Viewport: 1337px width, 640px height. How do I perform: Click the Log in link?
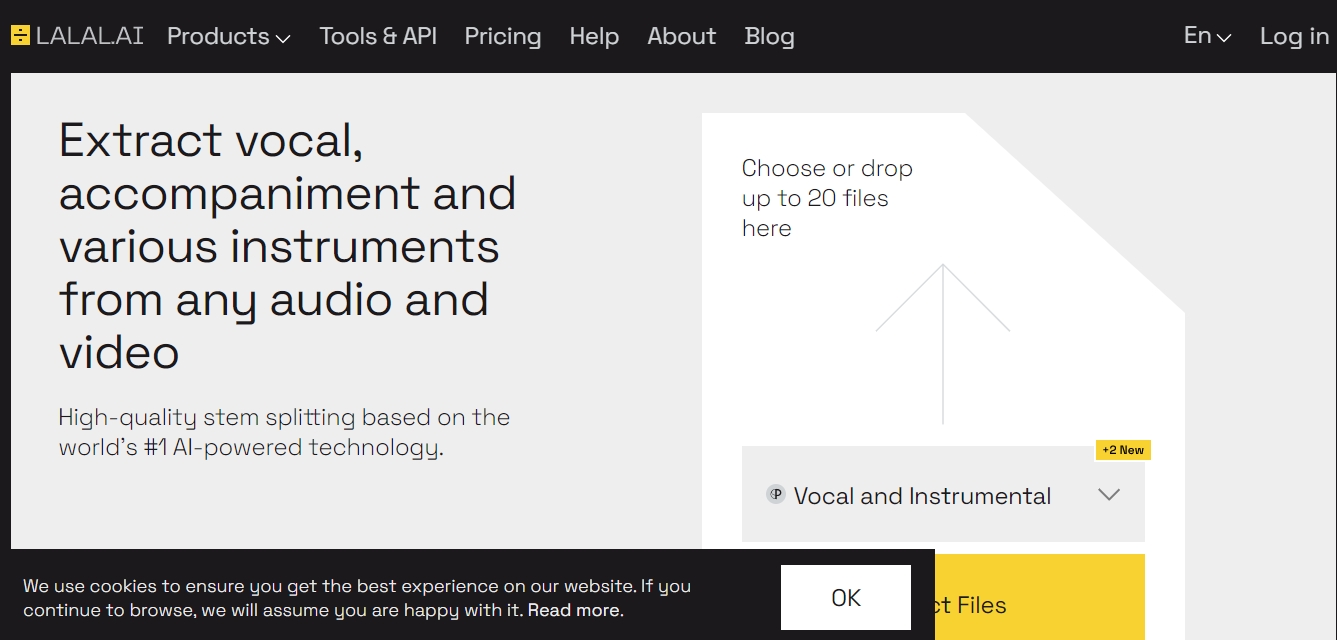[1294, 37]
